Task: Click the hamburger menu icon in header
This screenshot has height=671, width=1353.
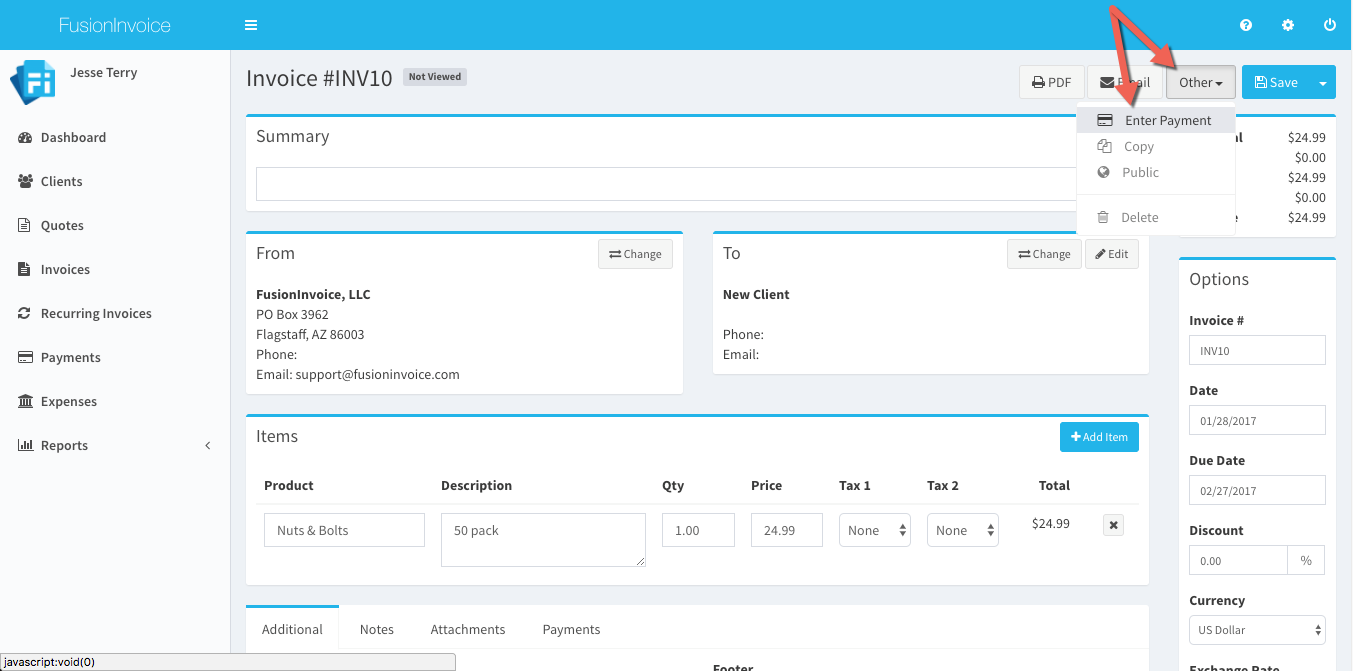Action: click(251, 25)
